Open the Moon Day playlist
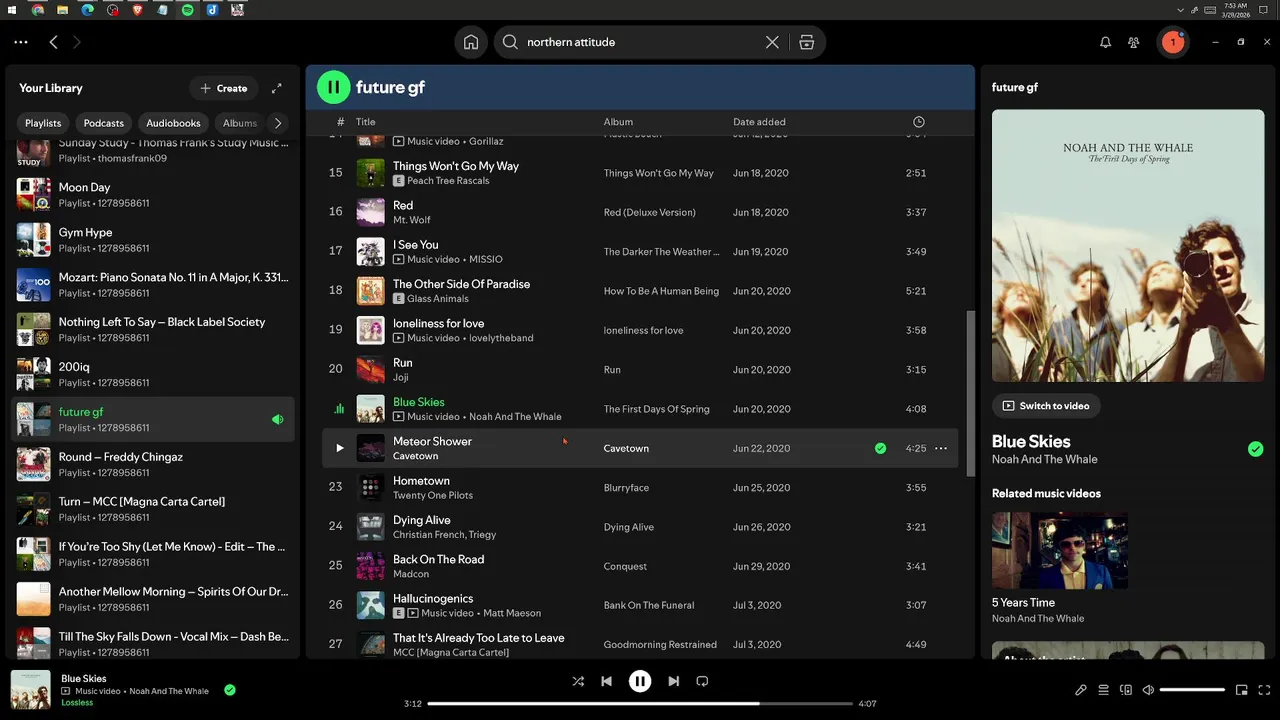The height and width of the screenshot is (720, 1280). [154, 195]
